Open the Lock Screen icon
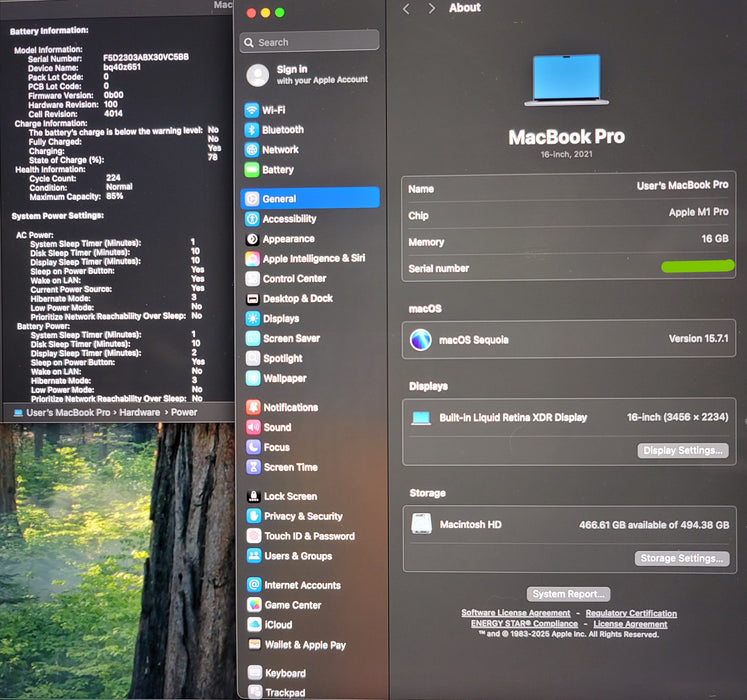Viewport: 747px width, 700px height. coord(254,497)
